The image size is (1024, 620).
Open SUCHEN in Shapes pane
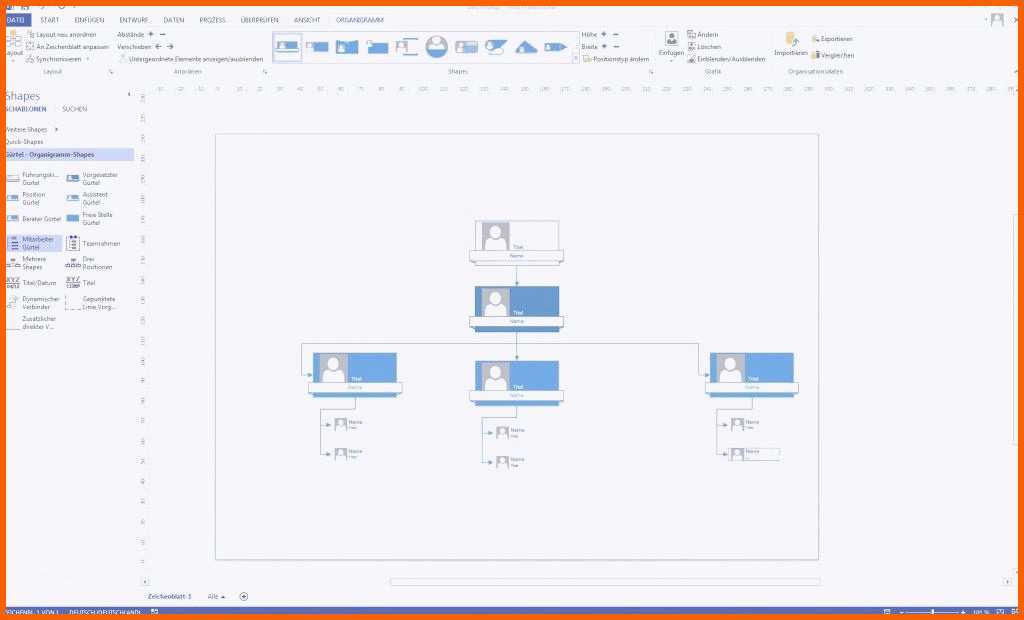(74, 109)
